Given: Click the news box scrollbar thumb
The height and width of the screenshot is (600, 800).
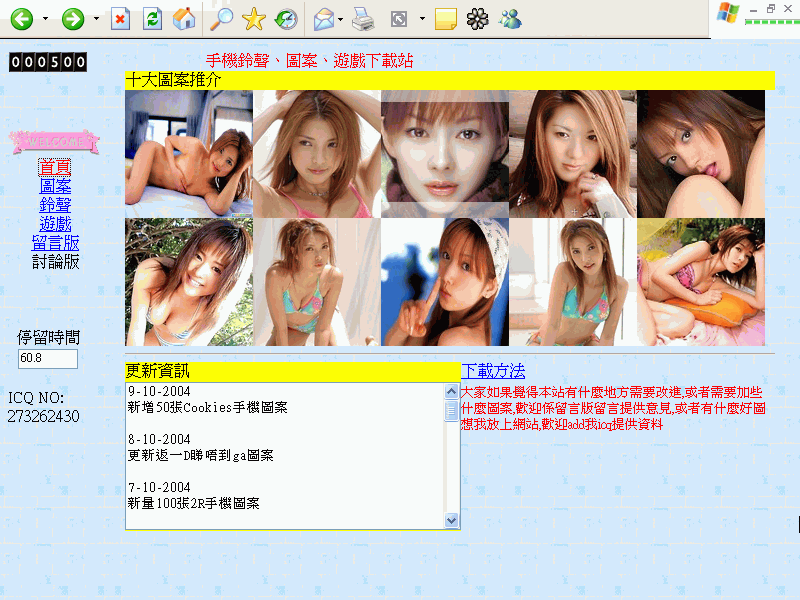Looking at the screenshot, I should coord(451,411).
